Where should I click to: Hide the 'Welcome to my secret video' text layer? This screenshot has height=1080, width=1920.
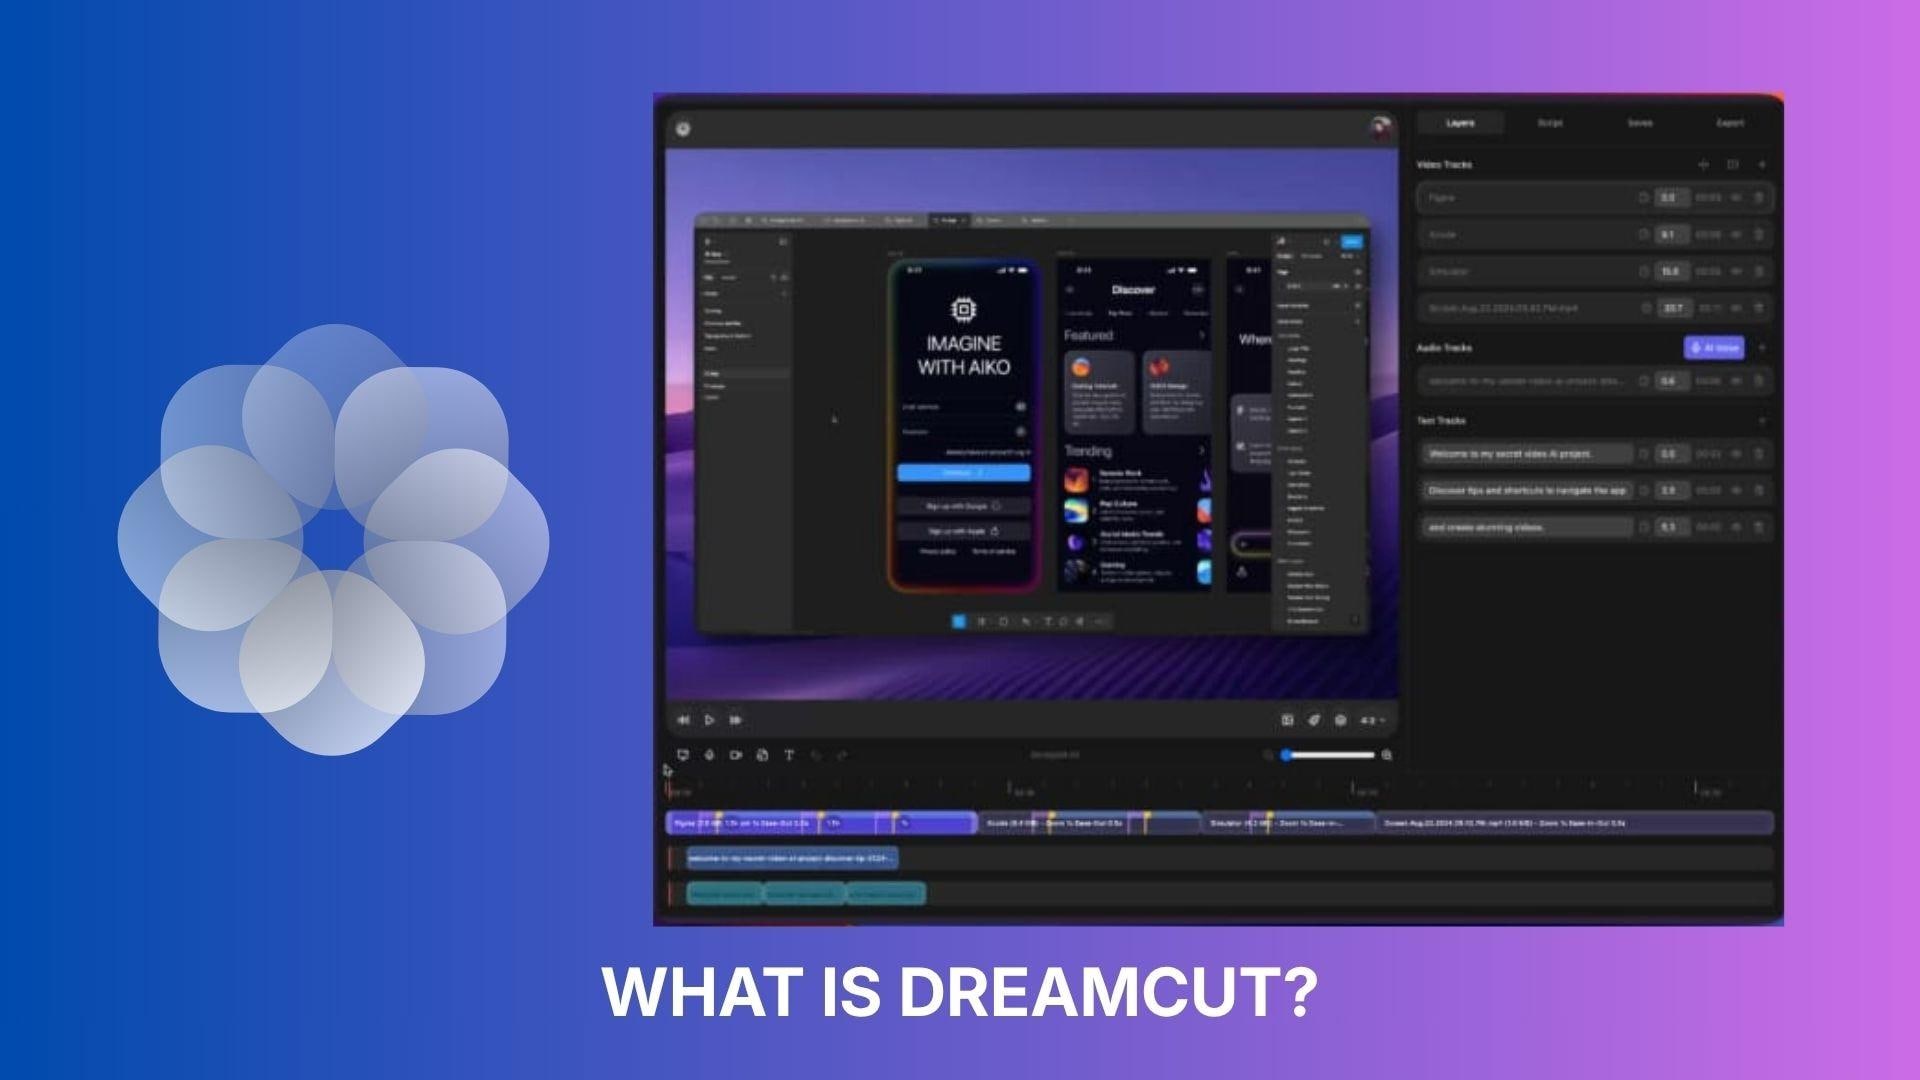pos(1737,454)
